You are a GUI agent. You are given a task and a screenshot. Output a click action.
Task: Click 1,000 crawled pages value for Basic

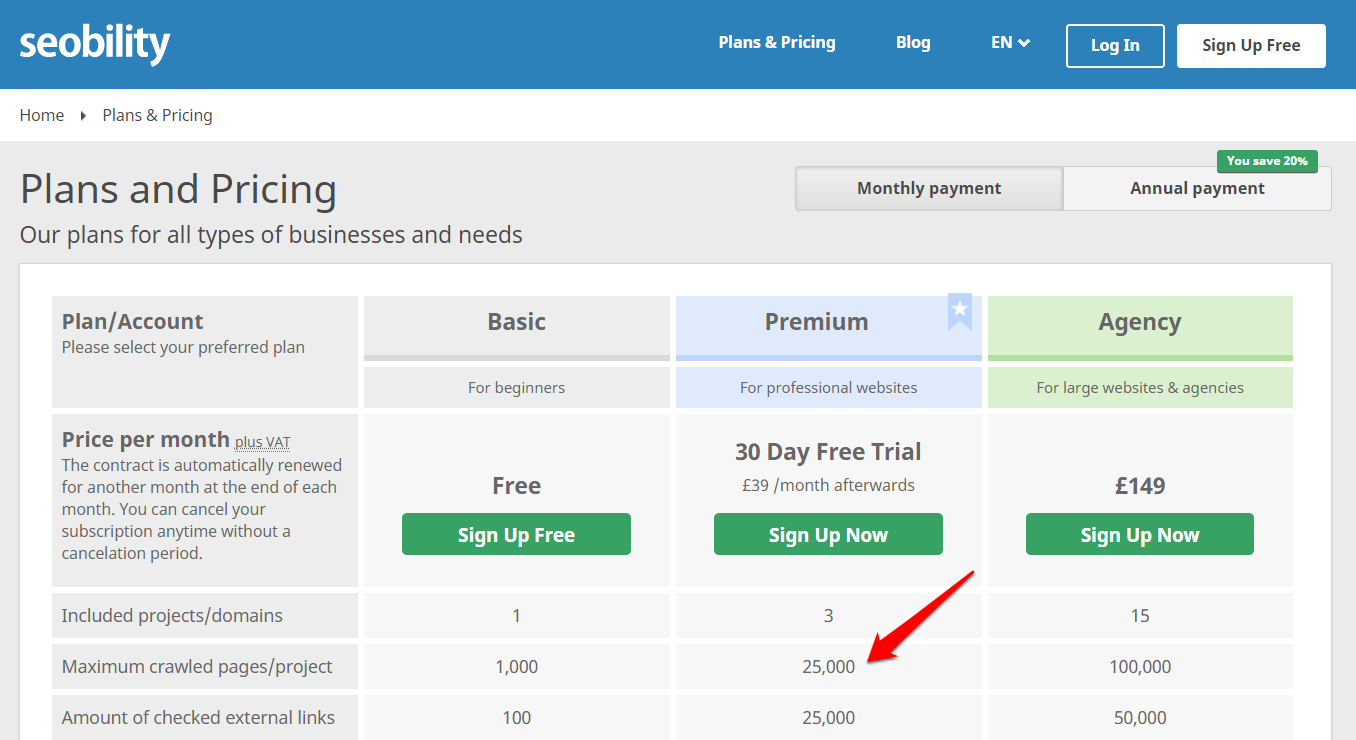tap(516, 667)
